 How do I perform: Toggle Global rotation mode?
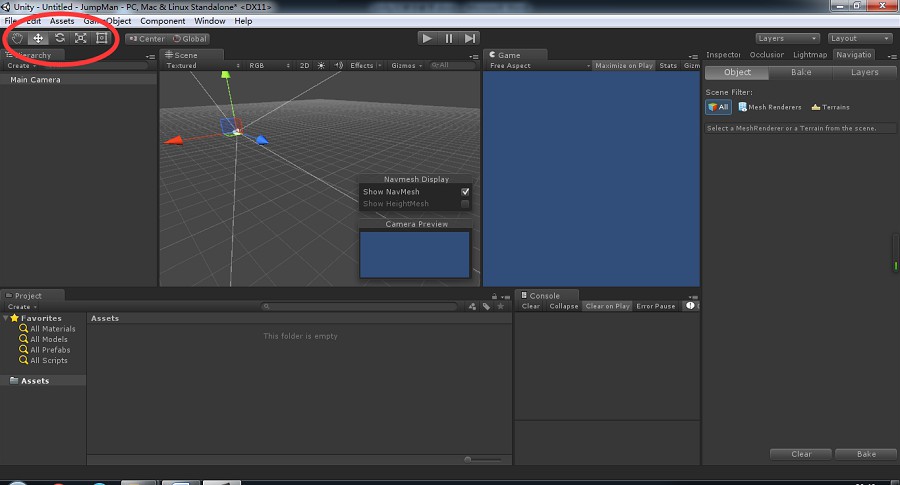pyautogui.click(x=190, y=39)
